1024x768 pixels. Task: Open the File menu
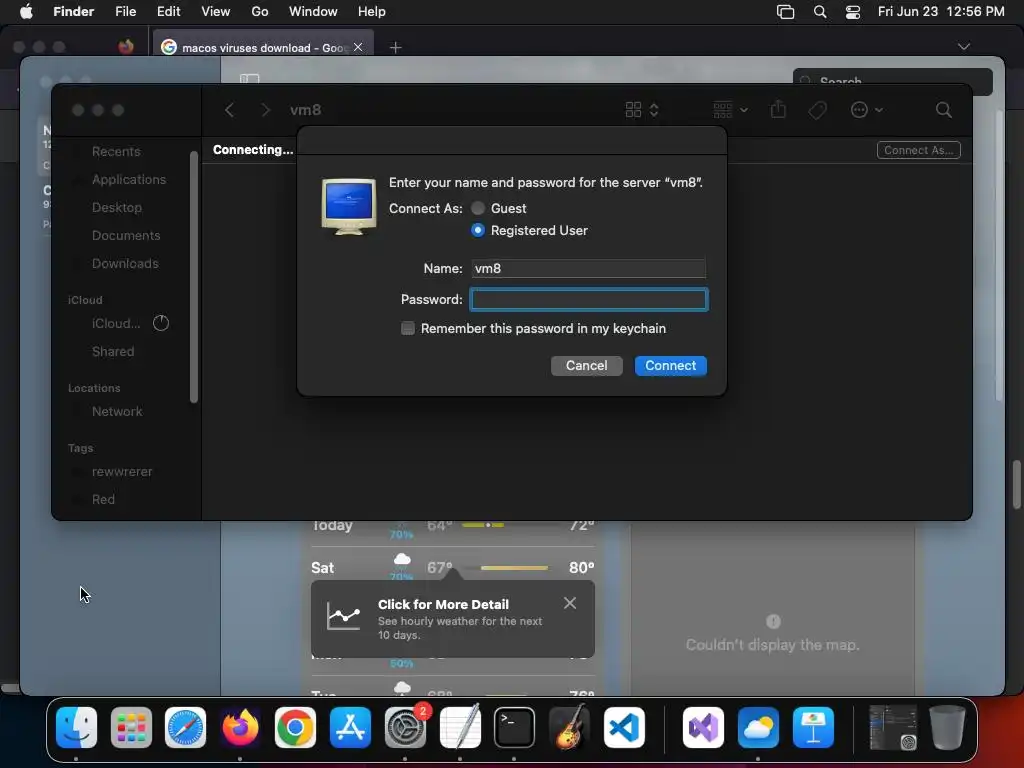point(125,12)
